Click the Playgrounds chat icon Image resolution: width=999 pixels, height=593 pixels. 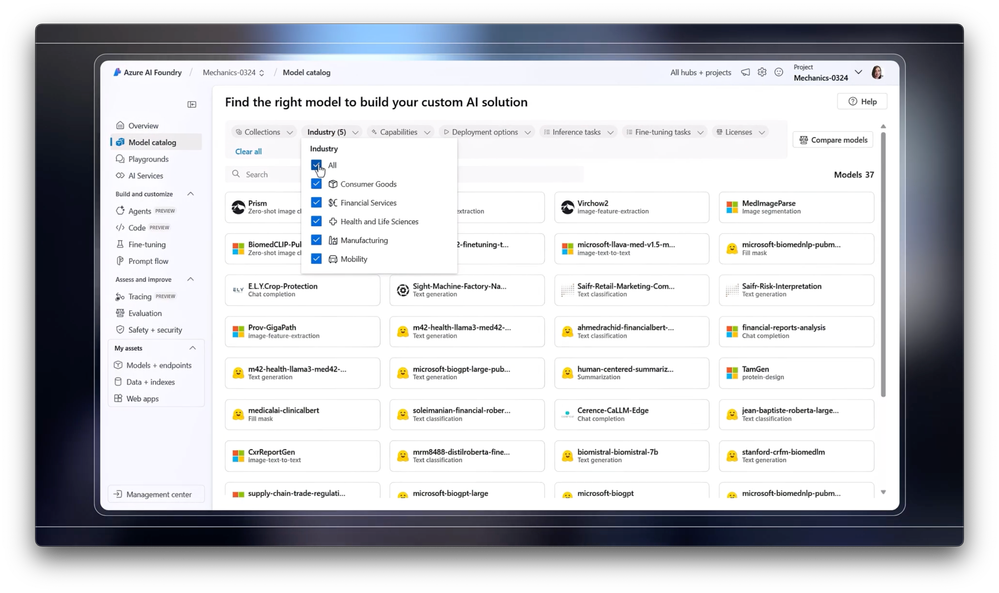120,159
